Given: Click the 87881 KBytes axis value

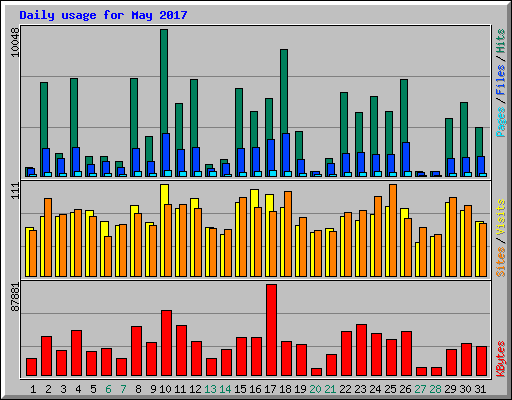Looking at the screenshot, I should coord(15,297).
